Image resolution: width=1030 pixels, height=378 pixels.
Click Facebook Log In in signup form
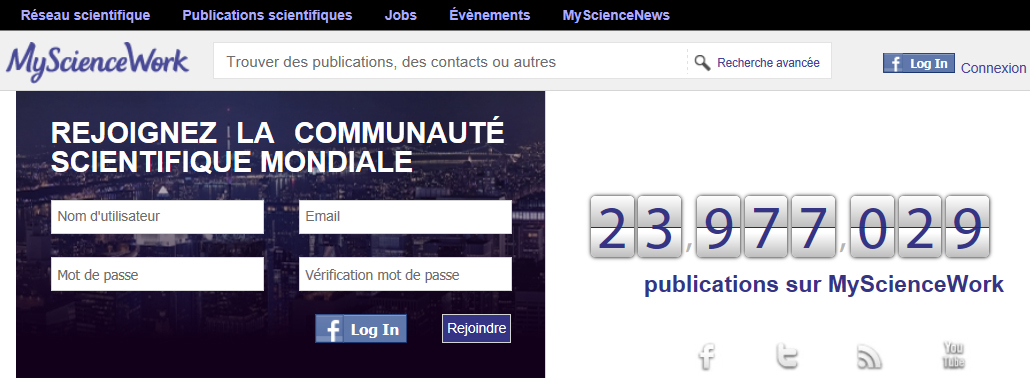pyautogui.click(x=361, y=329)
